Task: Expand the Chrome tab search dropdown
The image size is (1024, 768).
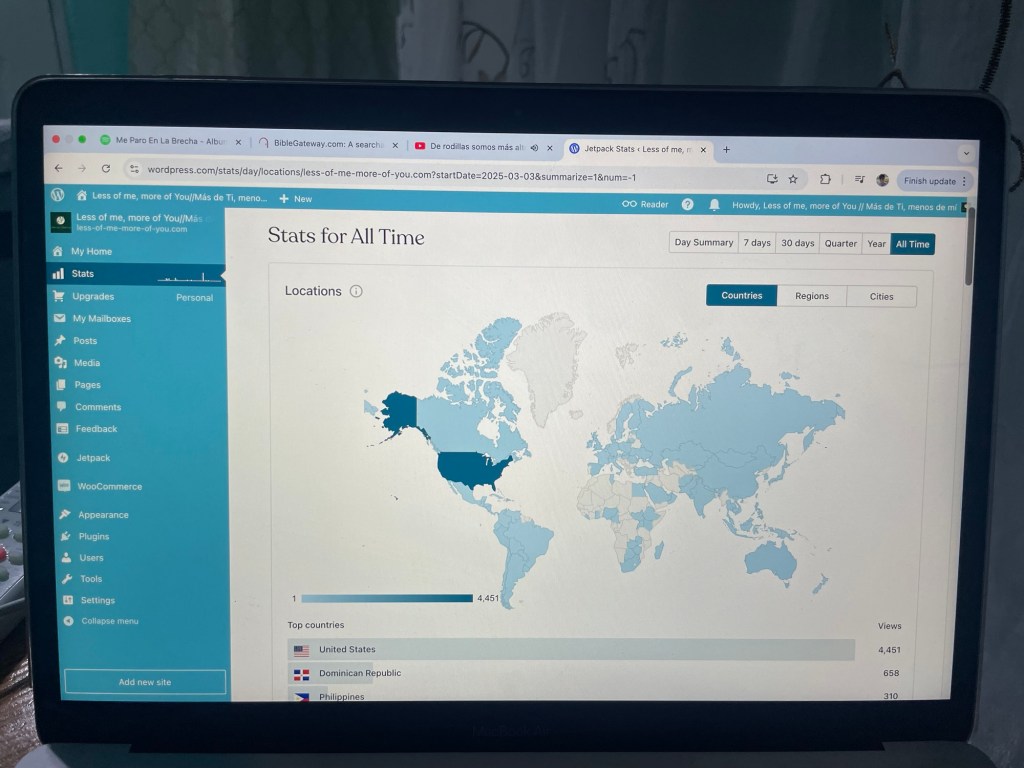Action: point(965,153)
